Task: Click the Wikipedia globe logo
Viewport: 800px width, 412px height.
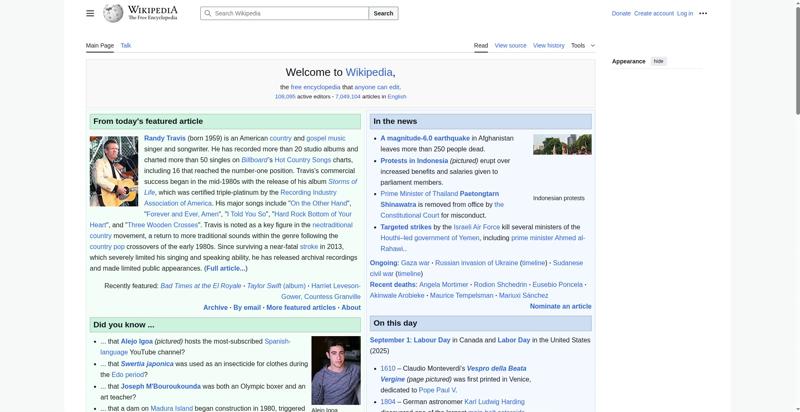Action: [x=113, y=13]
